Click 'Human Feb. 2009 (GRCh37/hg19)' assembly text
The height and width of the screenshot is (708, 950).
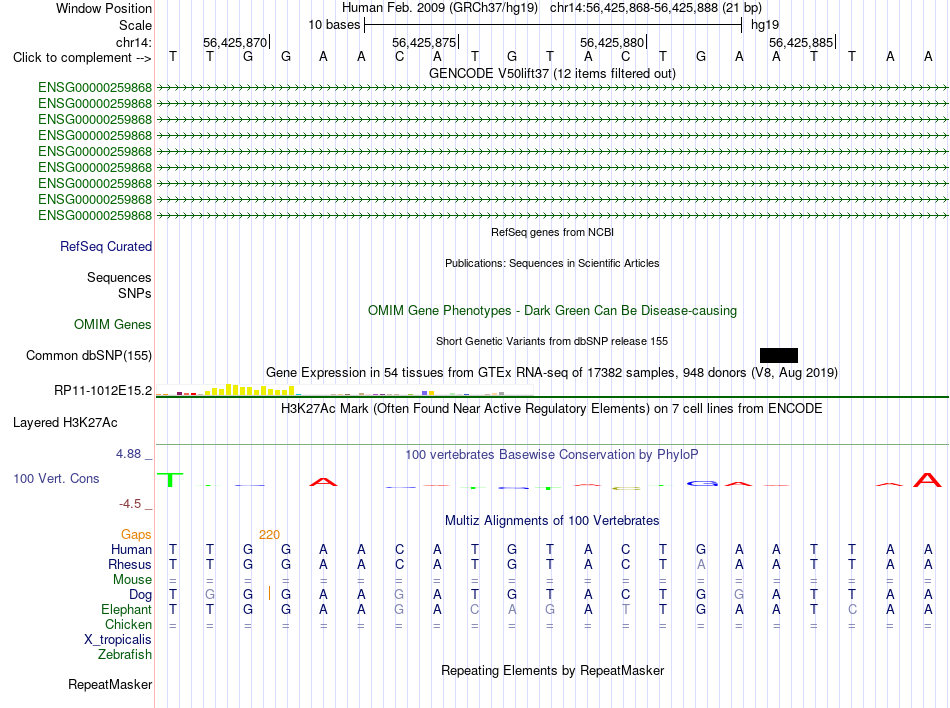click(x=440, y=8)
